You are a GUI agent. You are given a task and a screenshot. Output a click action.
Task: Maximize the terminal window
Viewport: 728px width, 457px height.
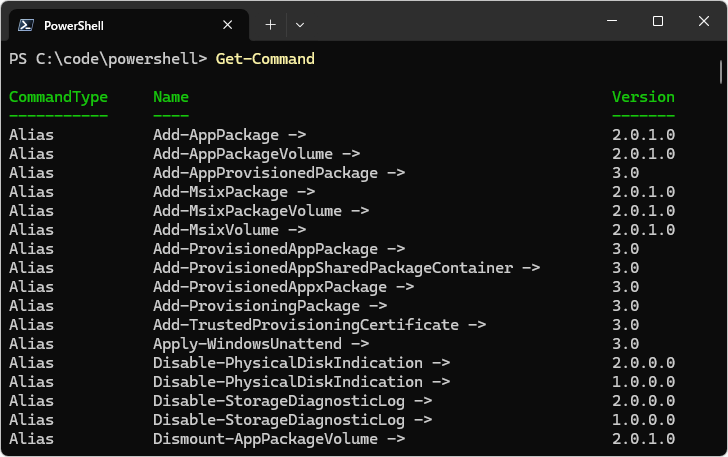point(657,21)
